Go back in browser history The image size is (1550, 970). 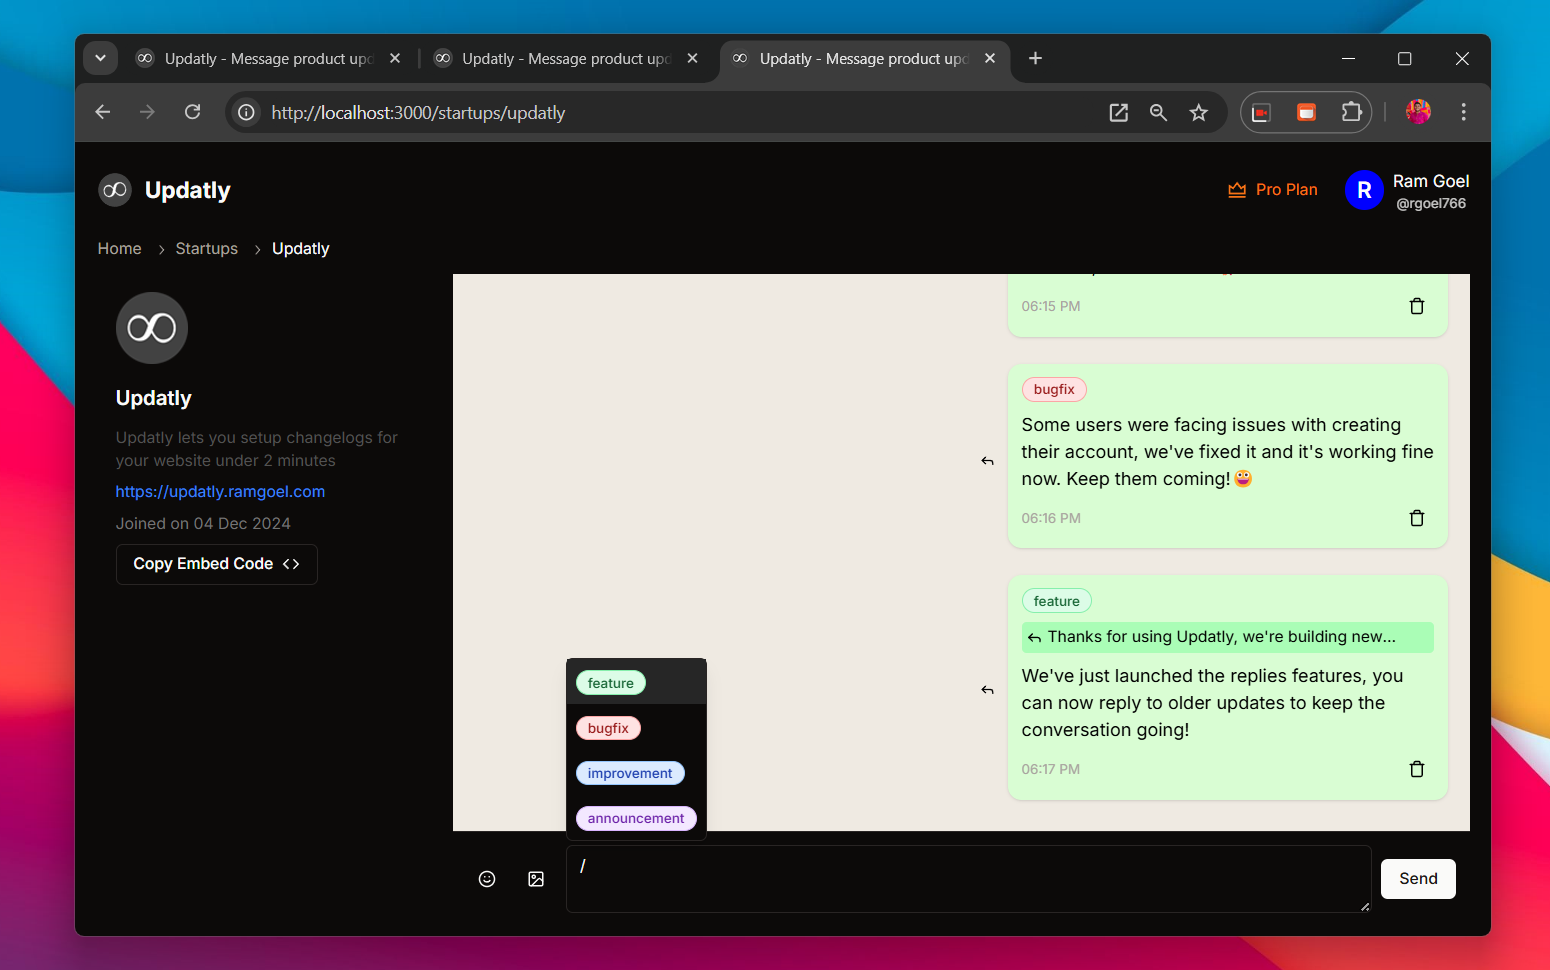pos(102,112)
